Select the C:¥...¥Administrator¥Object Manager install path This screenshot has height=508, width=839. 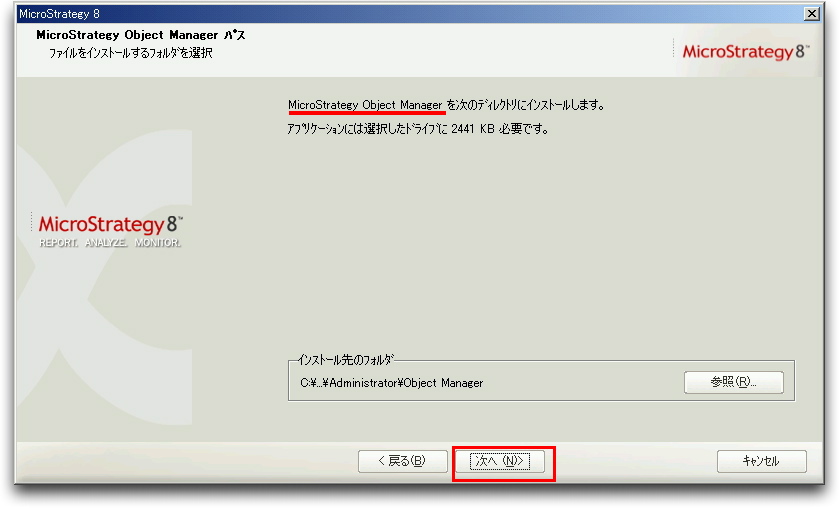pyautogui.click(x=392, y=383)
